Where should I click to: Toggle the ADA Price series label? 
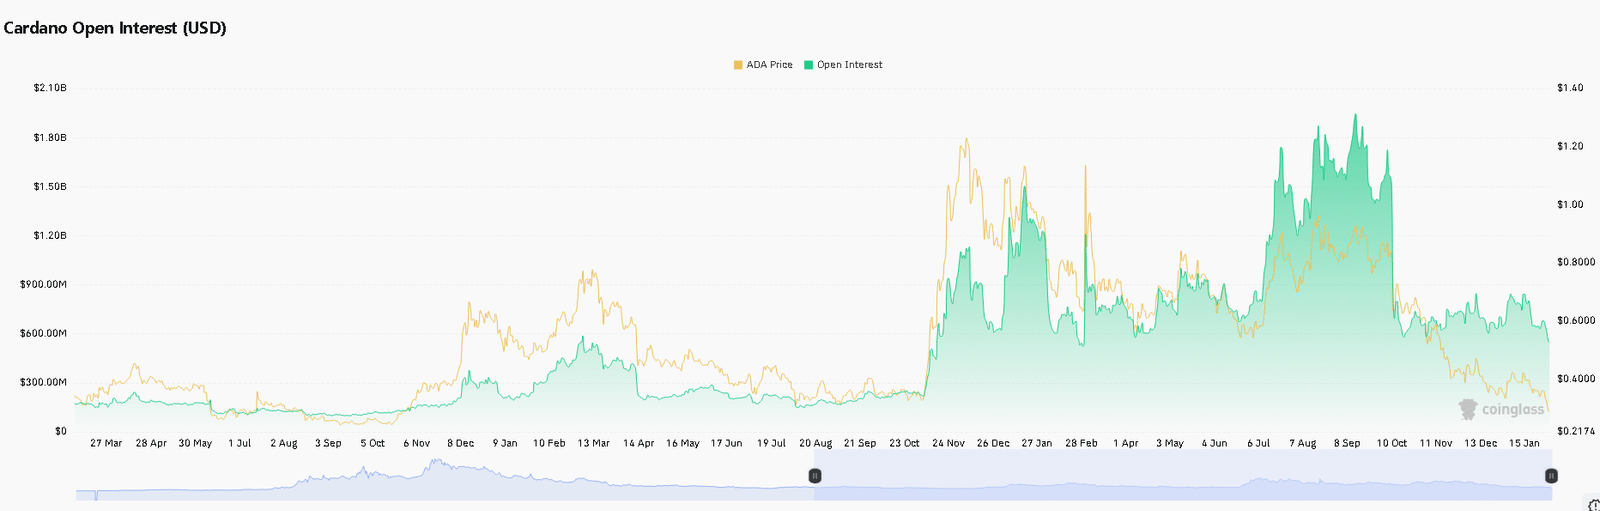769,65
